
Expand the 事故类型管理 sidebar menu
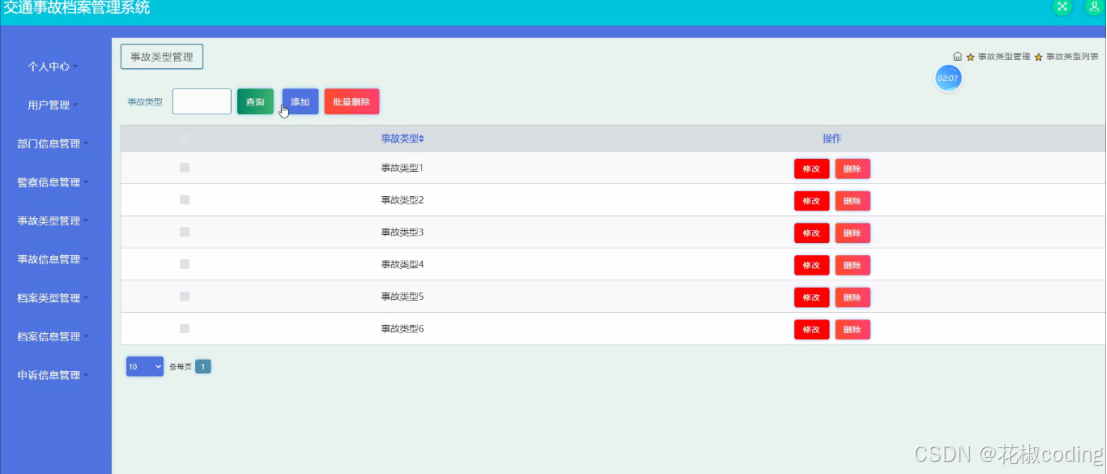click(53, 220)
